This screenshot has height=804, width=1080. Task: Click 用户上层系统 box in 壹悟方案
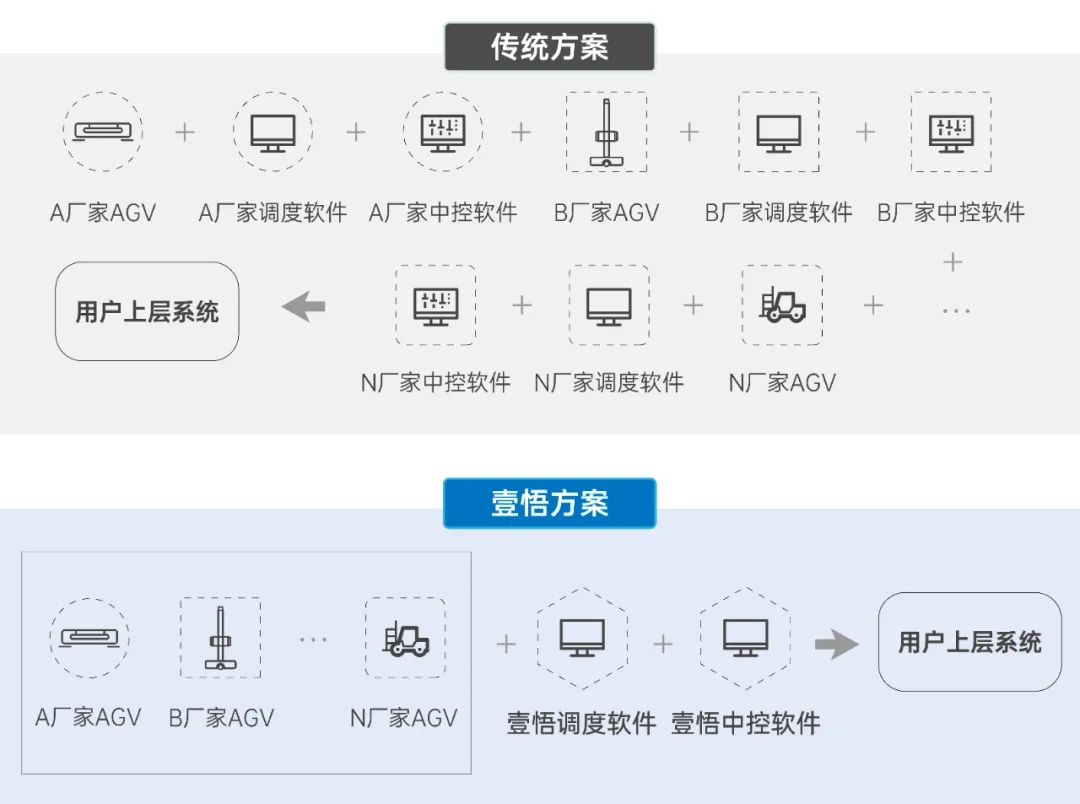pyautogui.click(x=970, y=642)
